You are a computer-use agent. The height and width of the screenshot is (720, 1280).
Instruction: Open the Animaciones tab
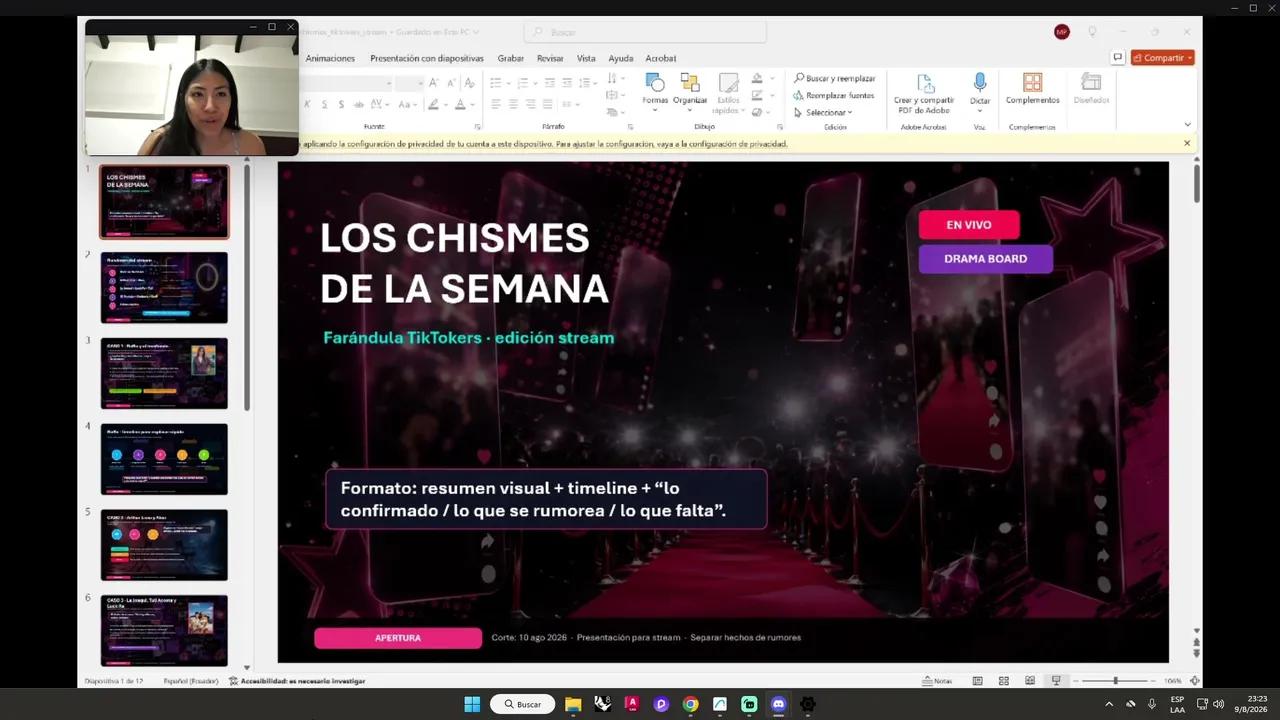tap(330, 58)
